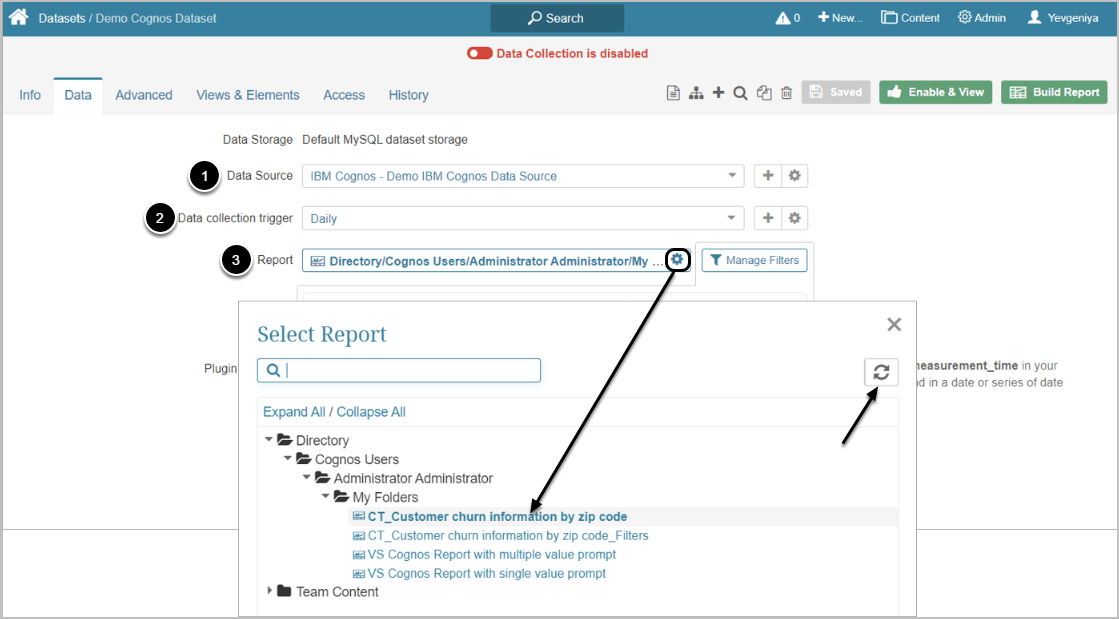Expand the Team Content folder
The height and width of the screenshot is (619, 1119).
[269, 590]
